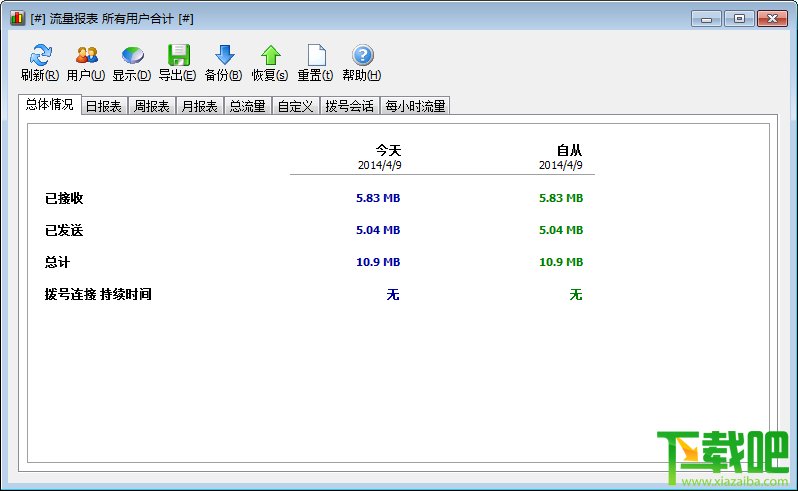Click the app icon in title bar
The height and width of the screenshot is (491, 798).
point(17,18)
